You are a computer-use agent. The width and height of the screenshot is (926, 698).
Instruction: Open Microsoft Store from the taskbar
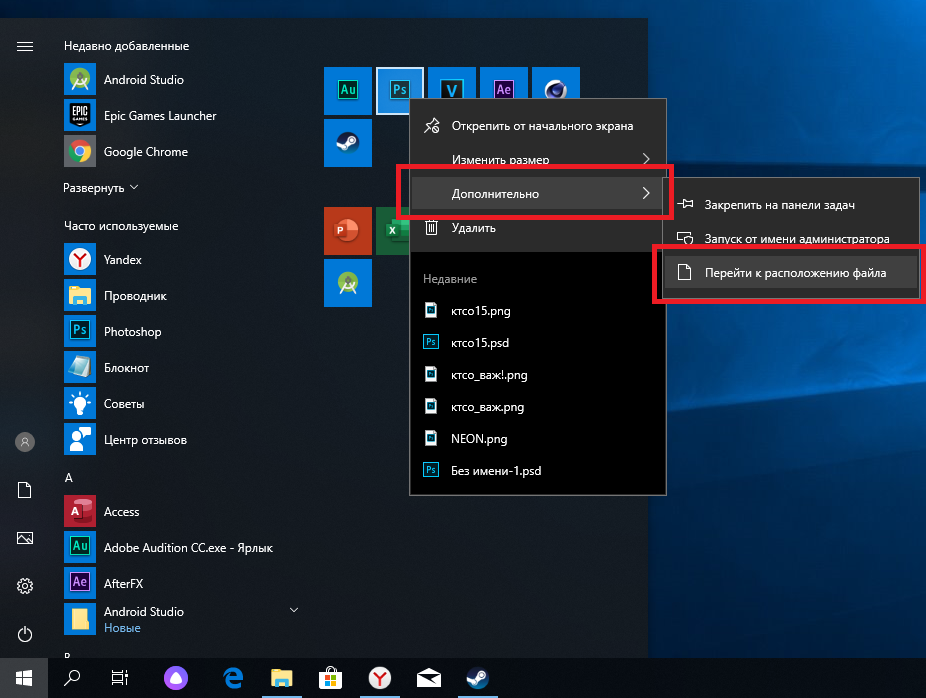point(331,678)
